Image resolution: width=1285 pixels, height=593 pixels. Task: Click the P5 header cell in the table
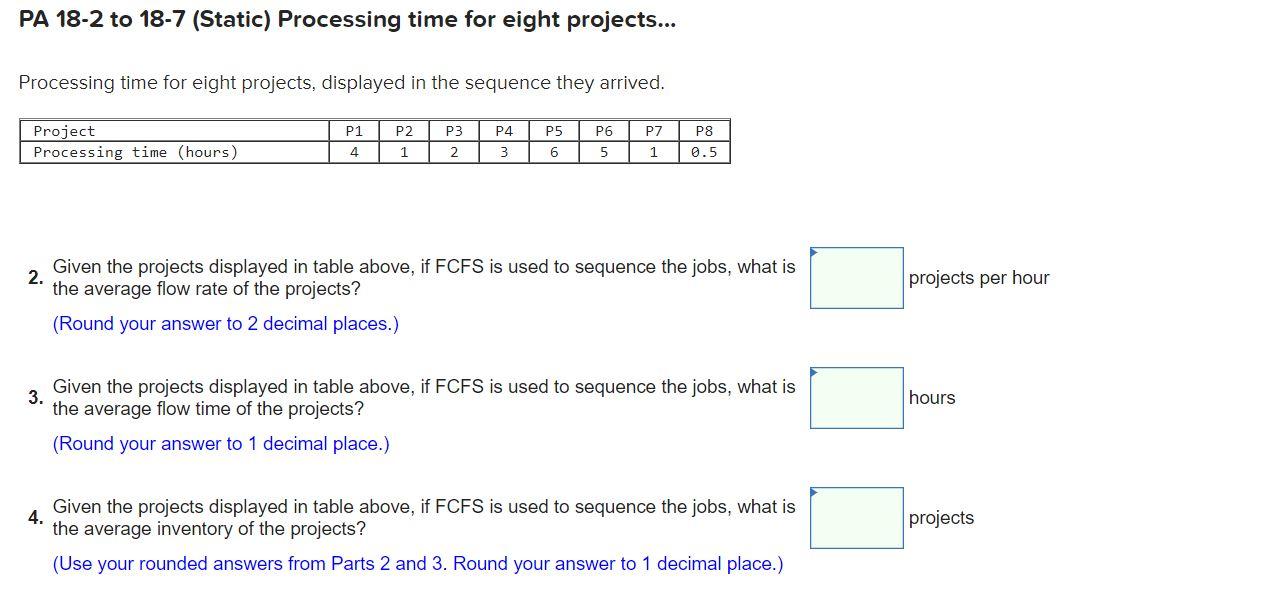pos(554,130)
